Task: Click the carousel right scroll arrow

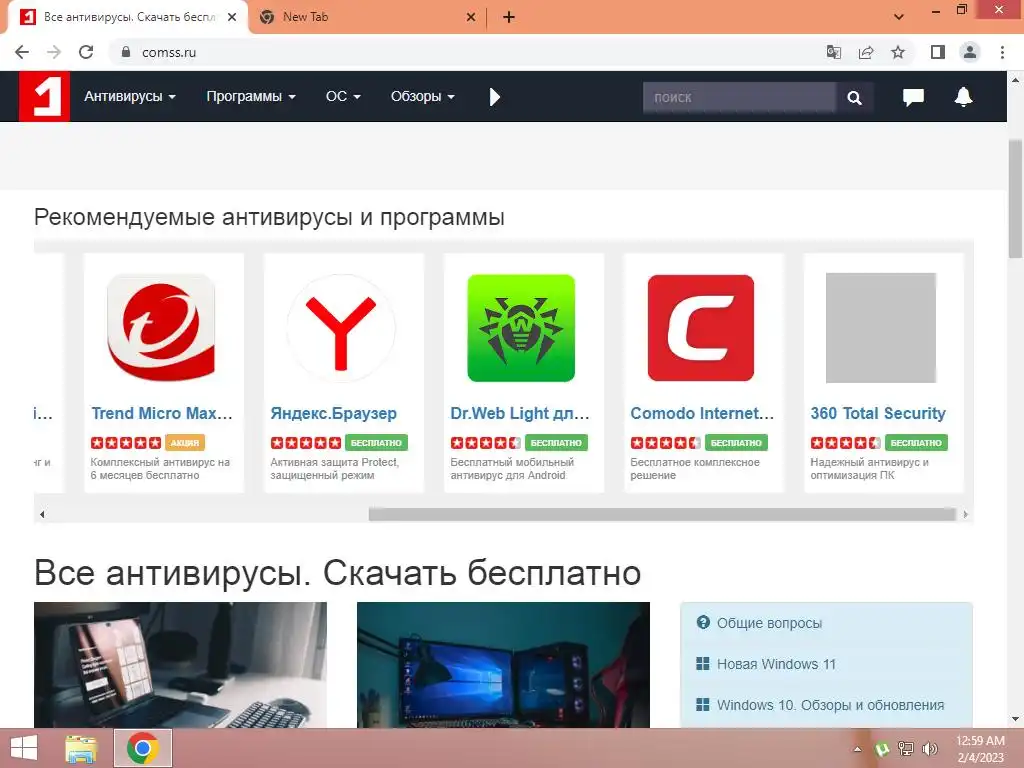Action: 965,515
